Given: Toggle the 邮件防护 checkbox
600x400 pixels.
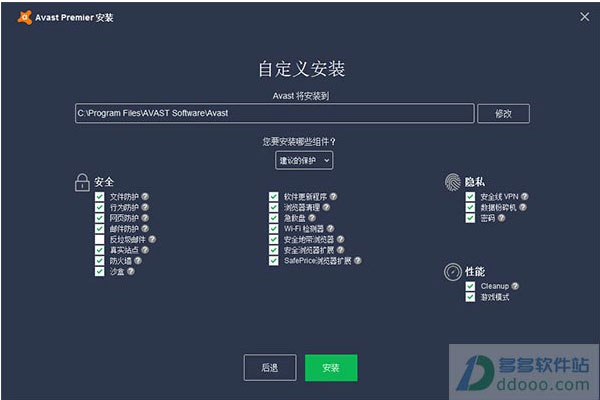Looking at the screenshot, I should pos(99,229).
